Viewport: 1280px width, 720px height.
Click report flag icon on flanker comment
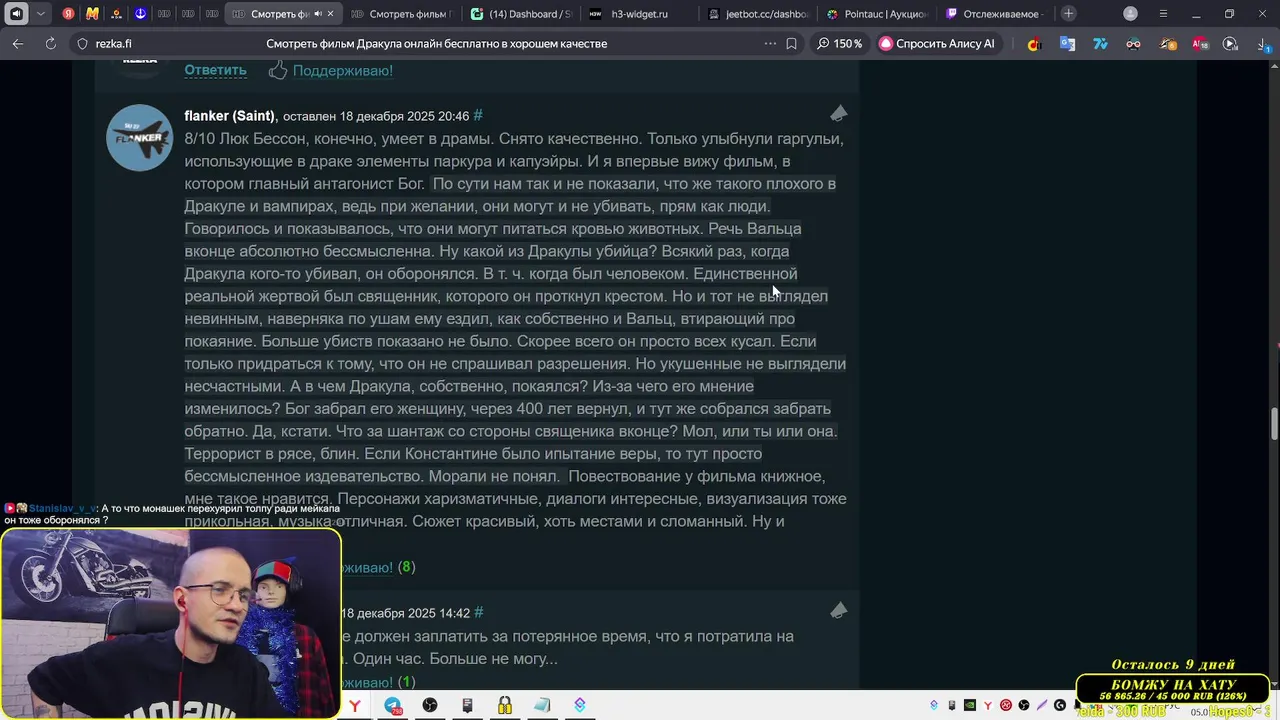click(839, 113)
